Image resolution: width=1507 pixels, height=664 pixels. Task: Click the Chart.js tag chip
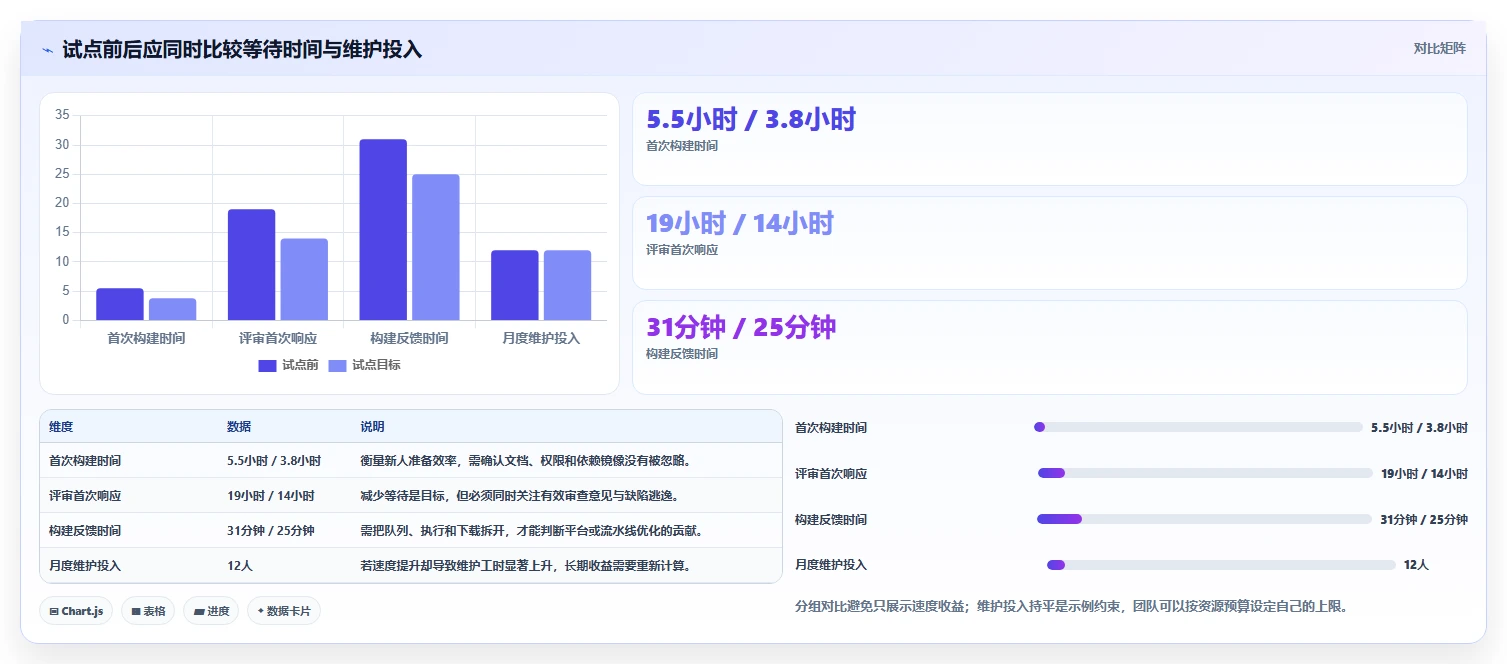pyautogui.click(x=76, y=611)
